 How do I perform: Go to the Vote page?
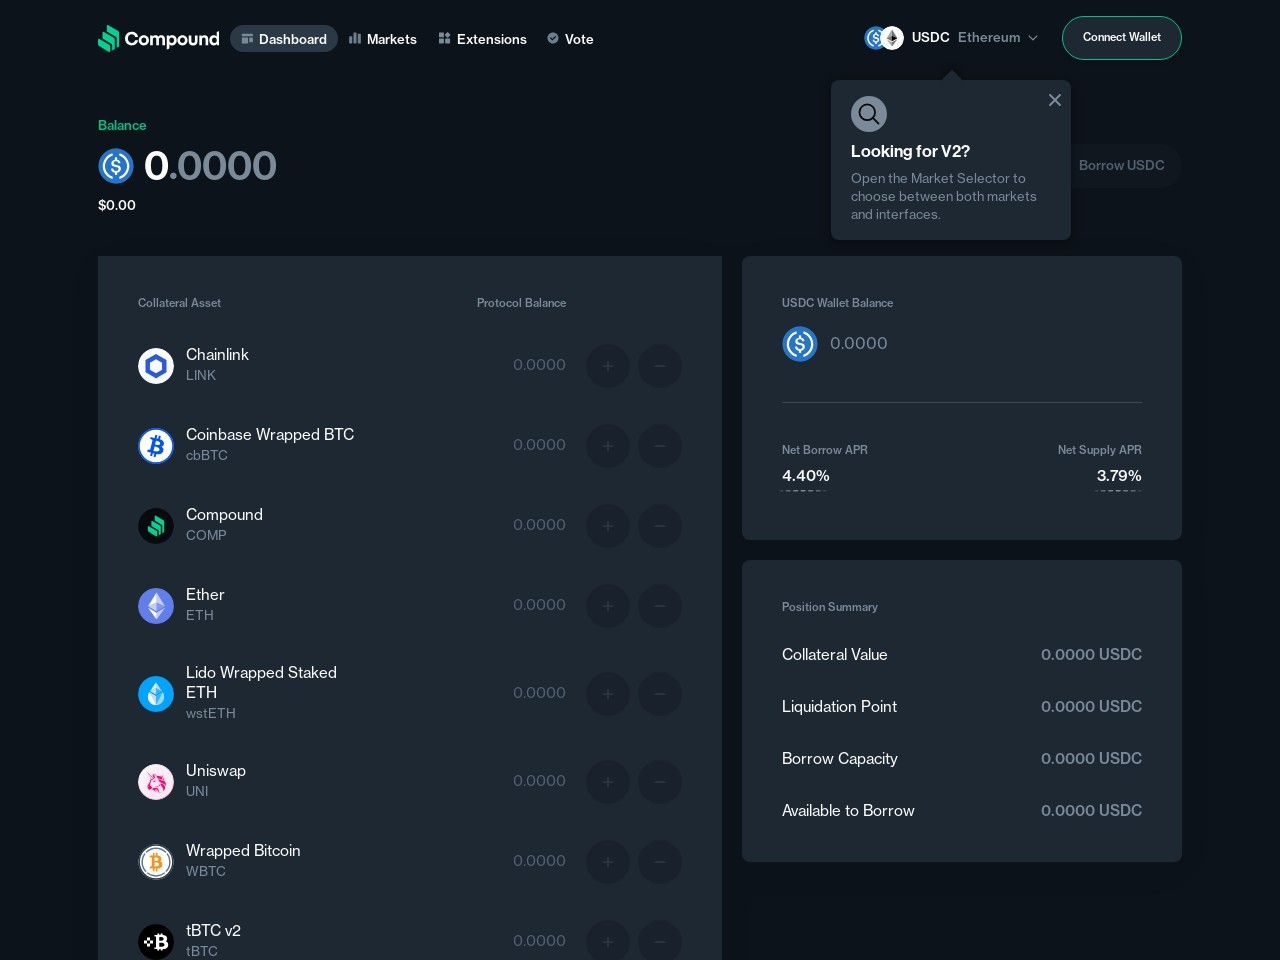click(x=570, y=39)
